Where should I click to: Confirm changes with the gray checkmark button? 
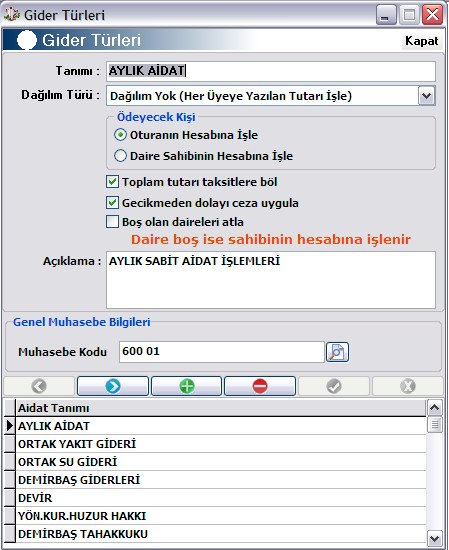(x=334, y=386)
